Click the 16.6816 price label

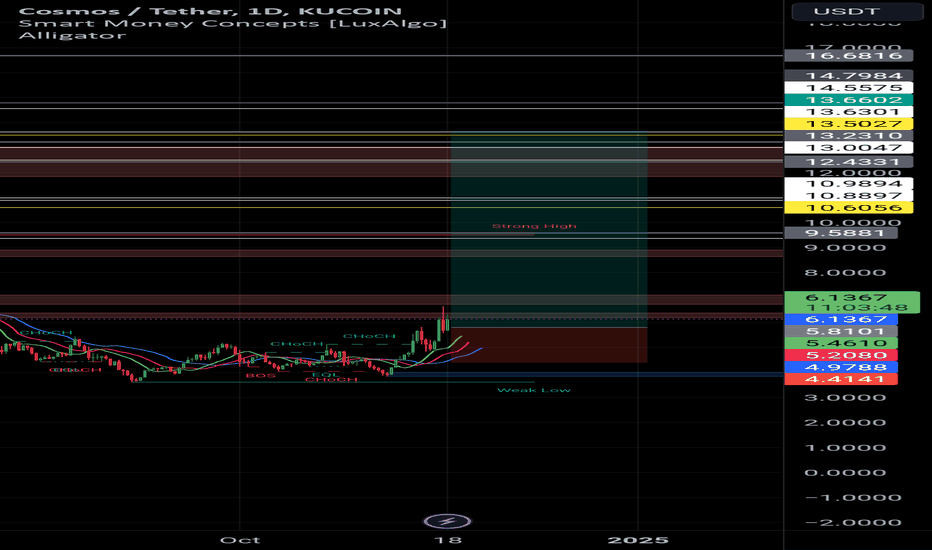849,56
